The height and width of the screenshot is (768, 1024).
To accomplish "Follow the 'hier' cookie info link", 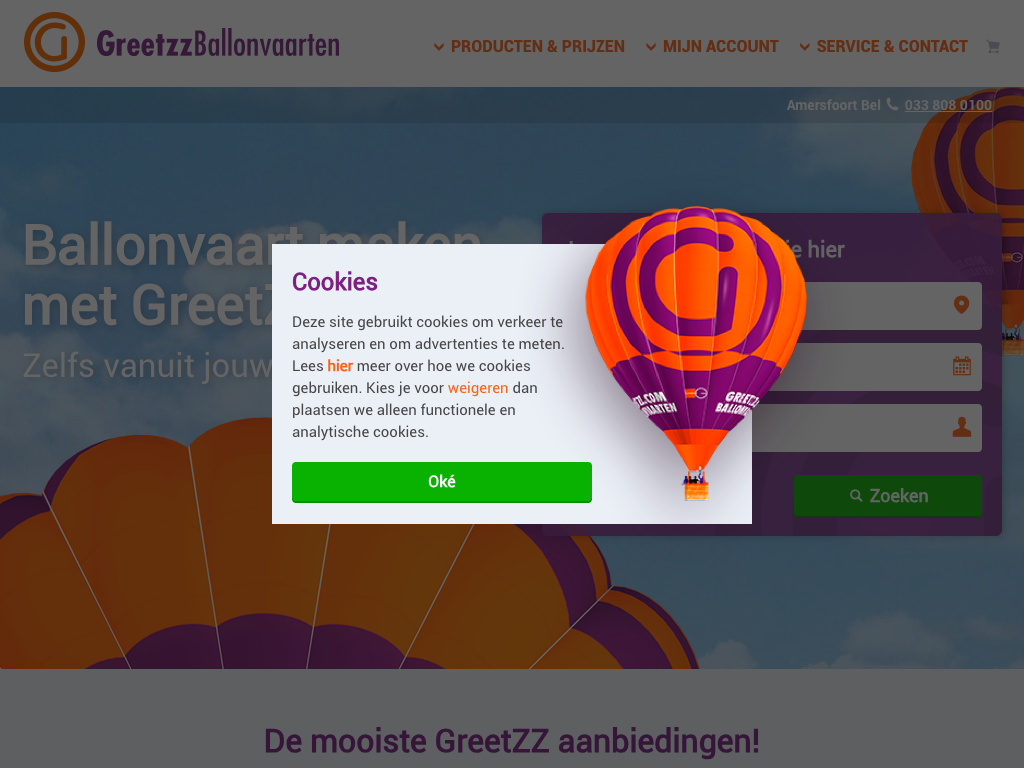I will pos(340,366).
